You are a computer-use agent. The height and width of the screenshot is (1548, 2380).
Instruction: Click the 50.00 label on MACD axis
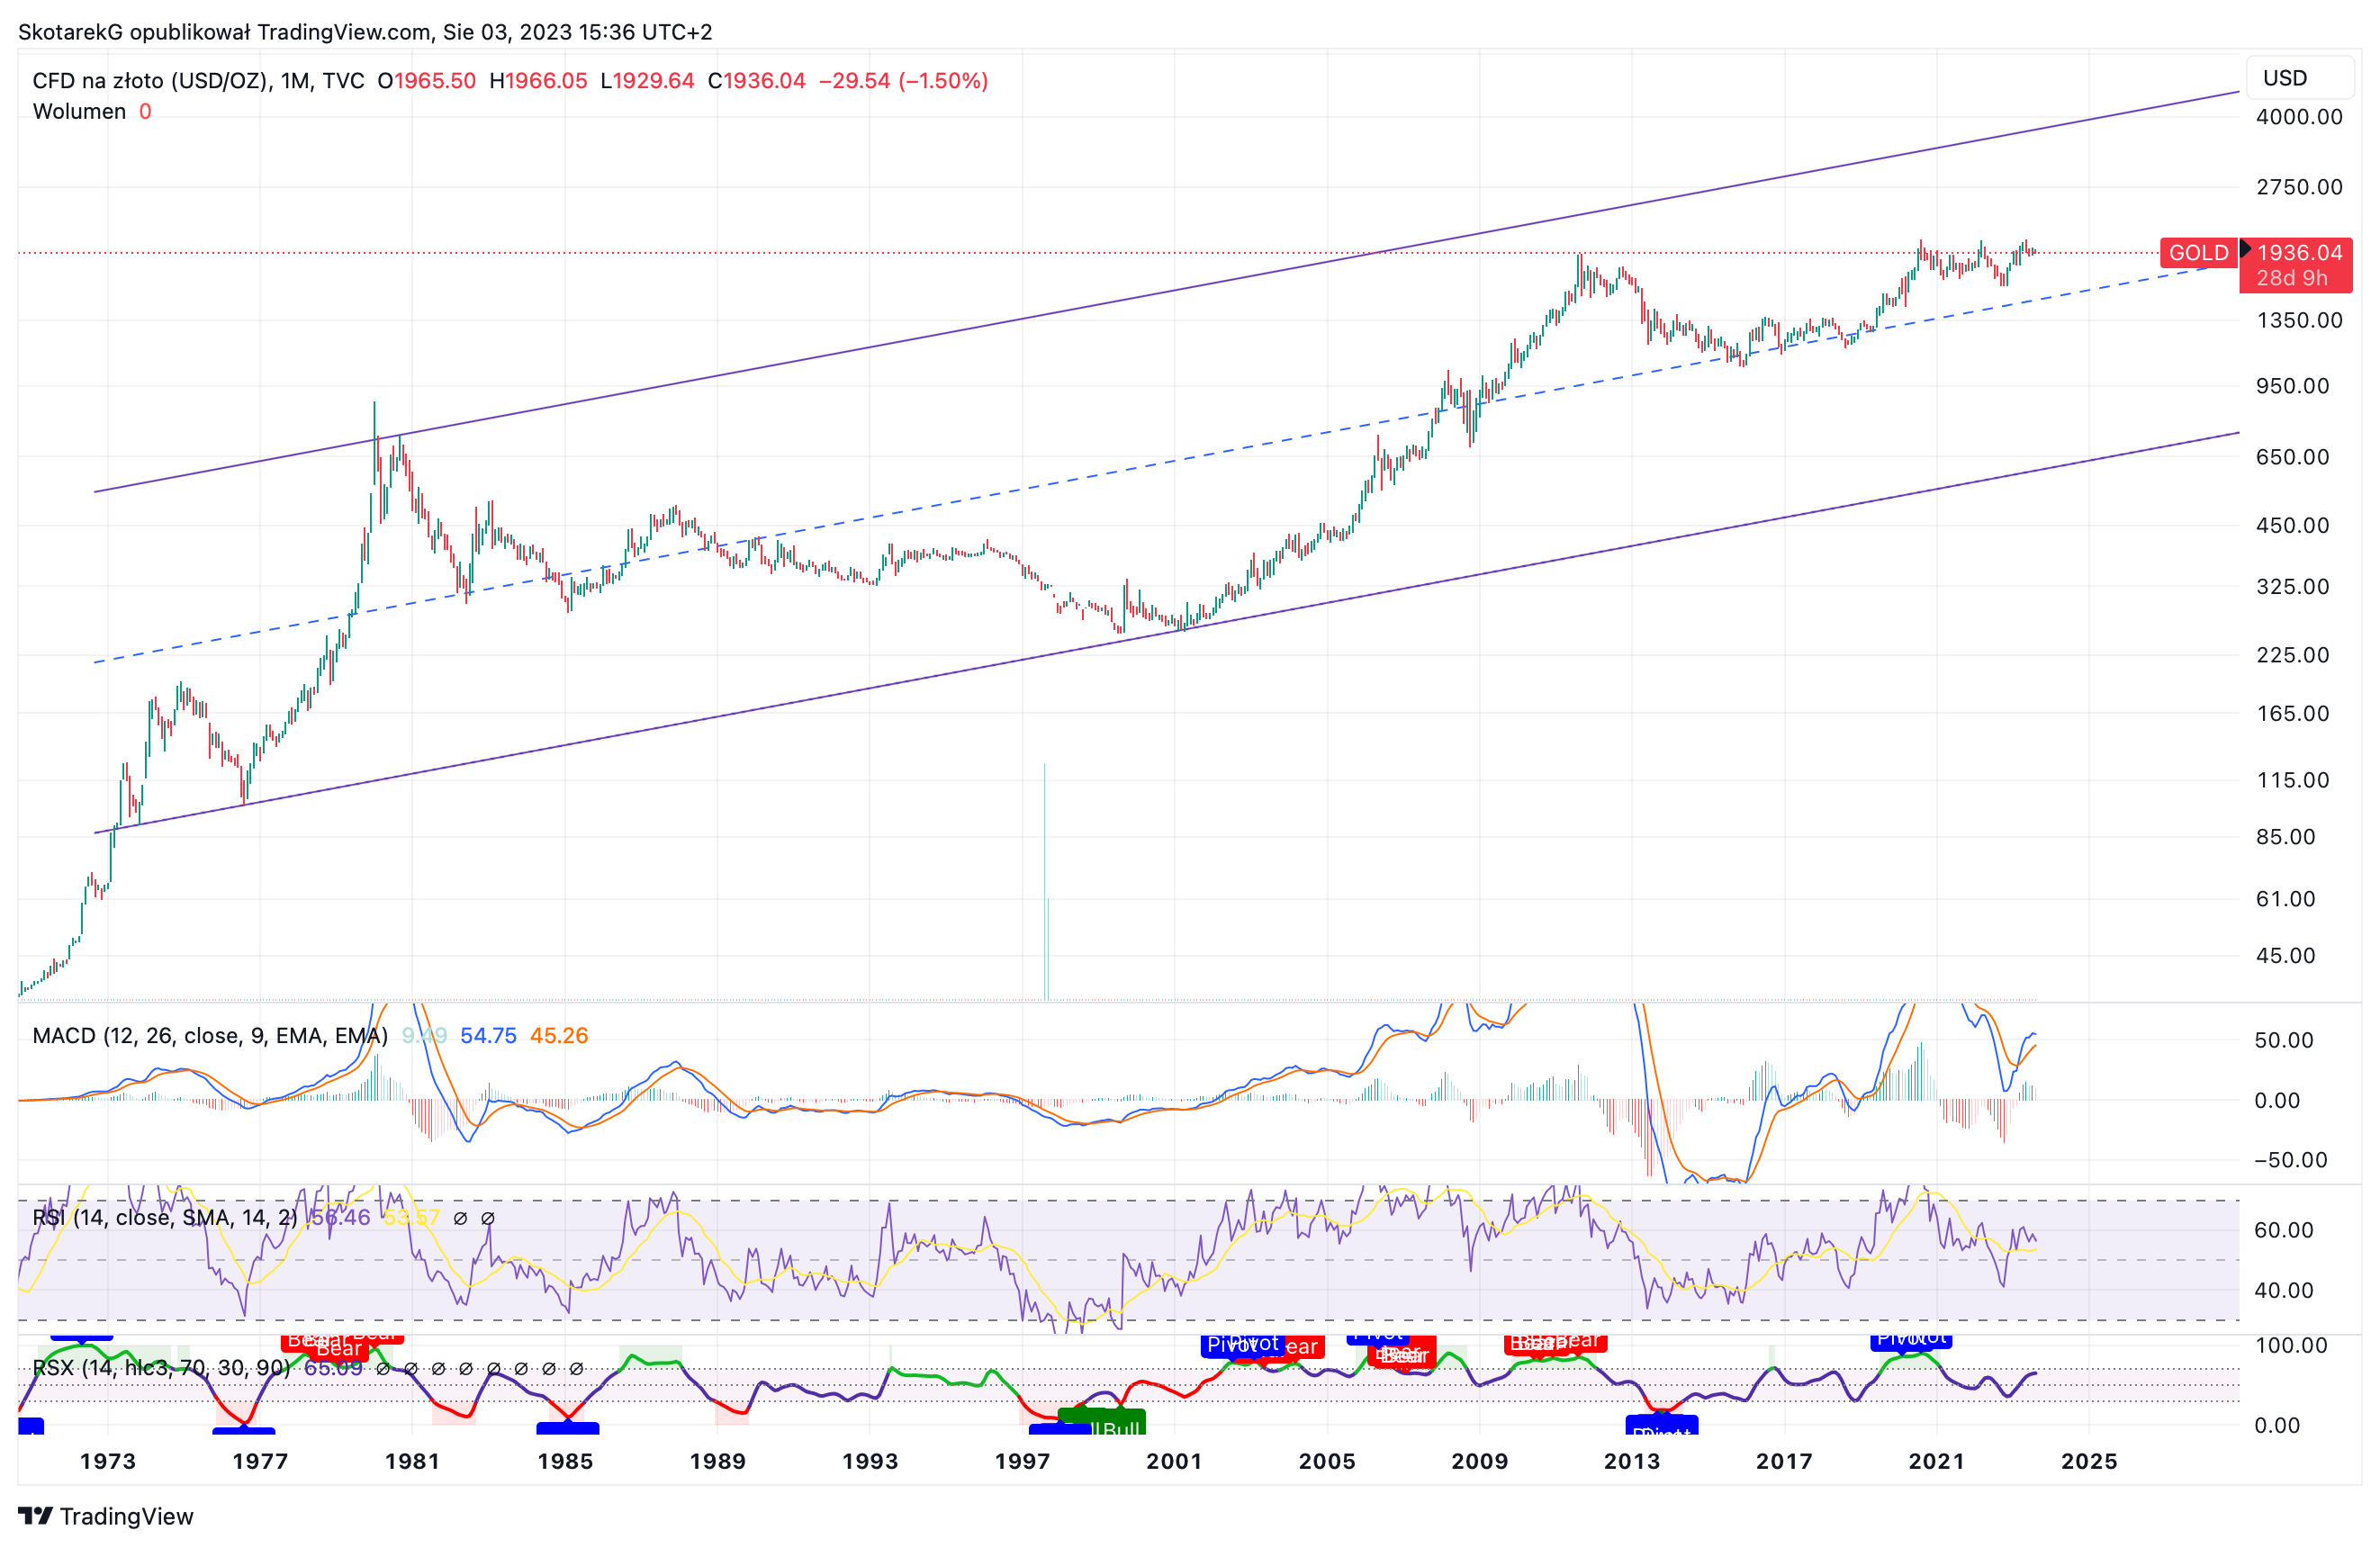[2284, 1041]
